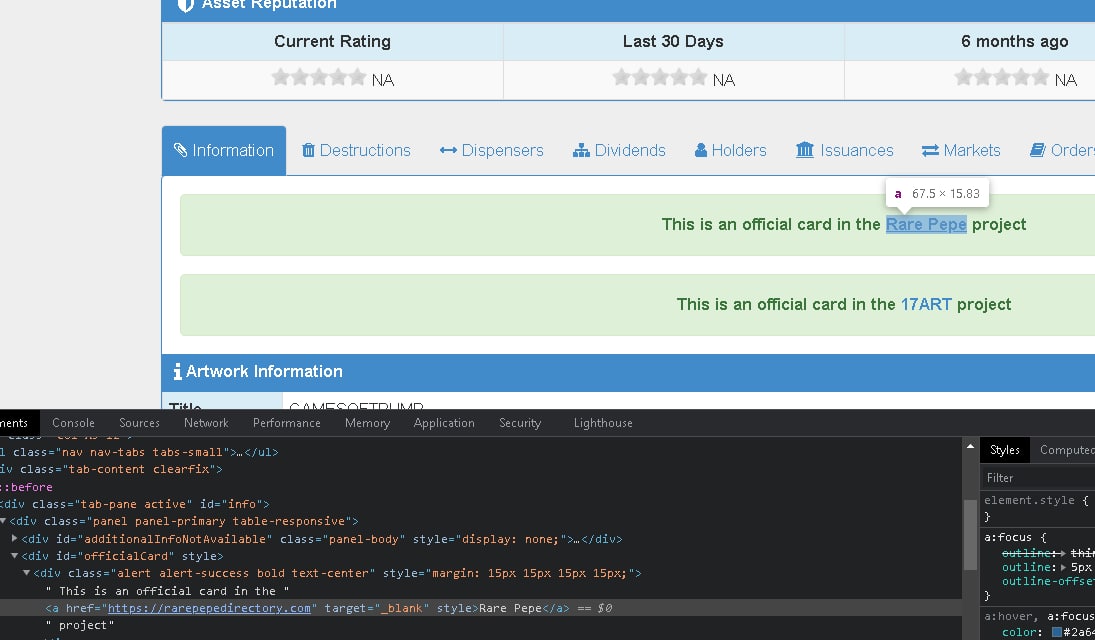The image size is (1095, 640).
Task: Click the Last 30 Days star rating
Action: [x=660, y=77]
